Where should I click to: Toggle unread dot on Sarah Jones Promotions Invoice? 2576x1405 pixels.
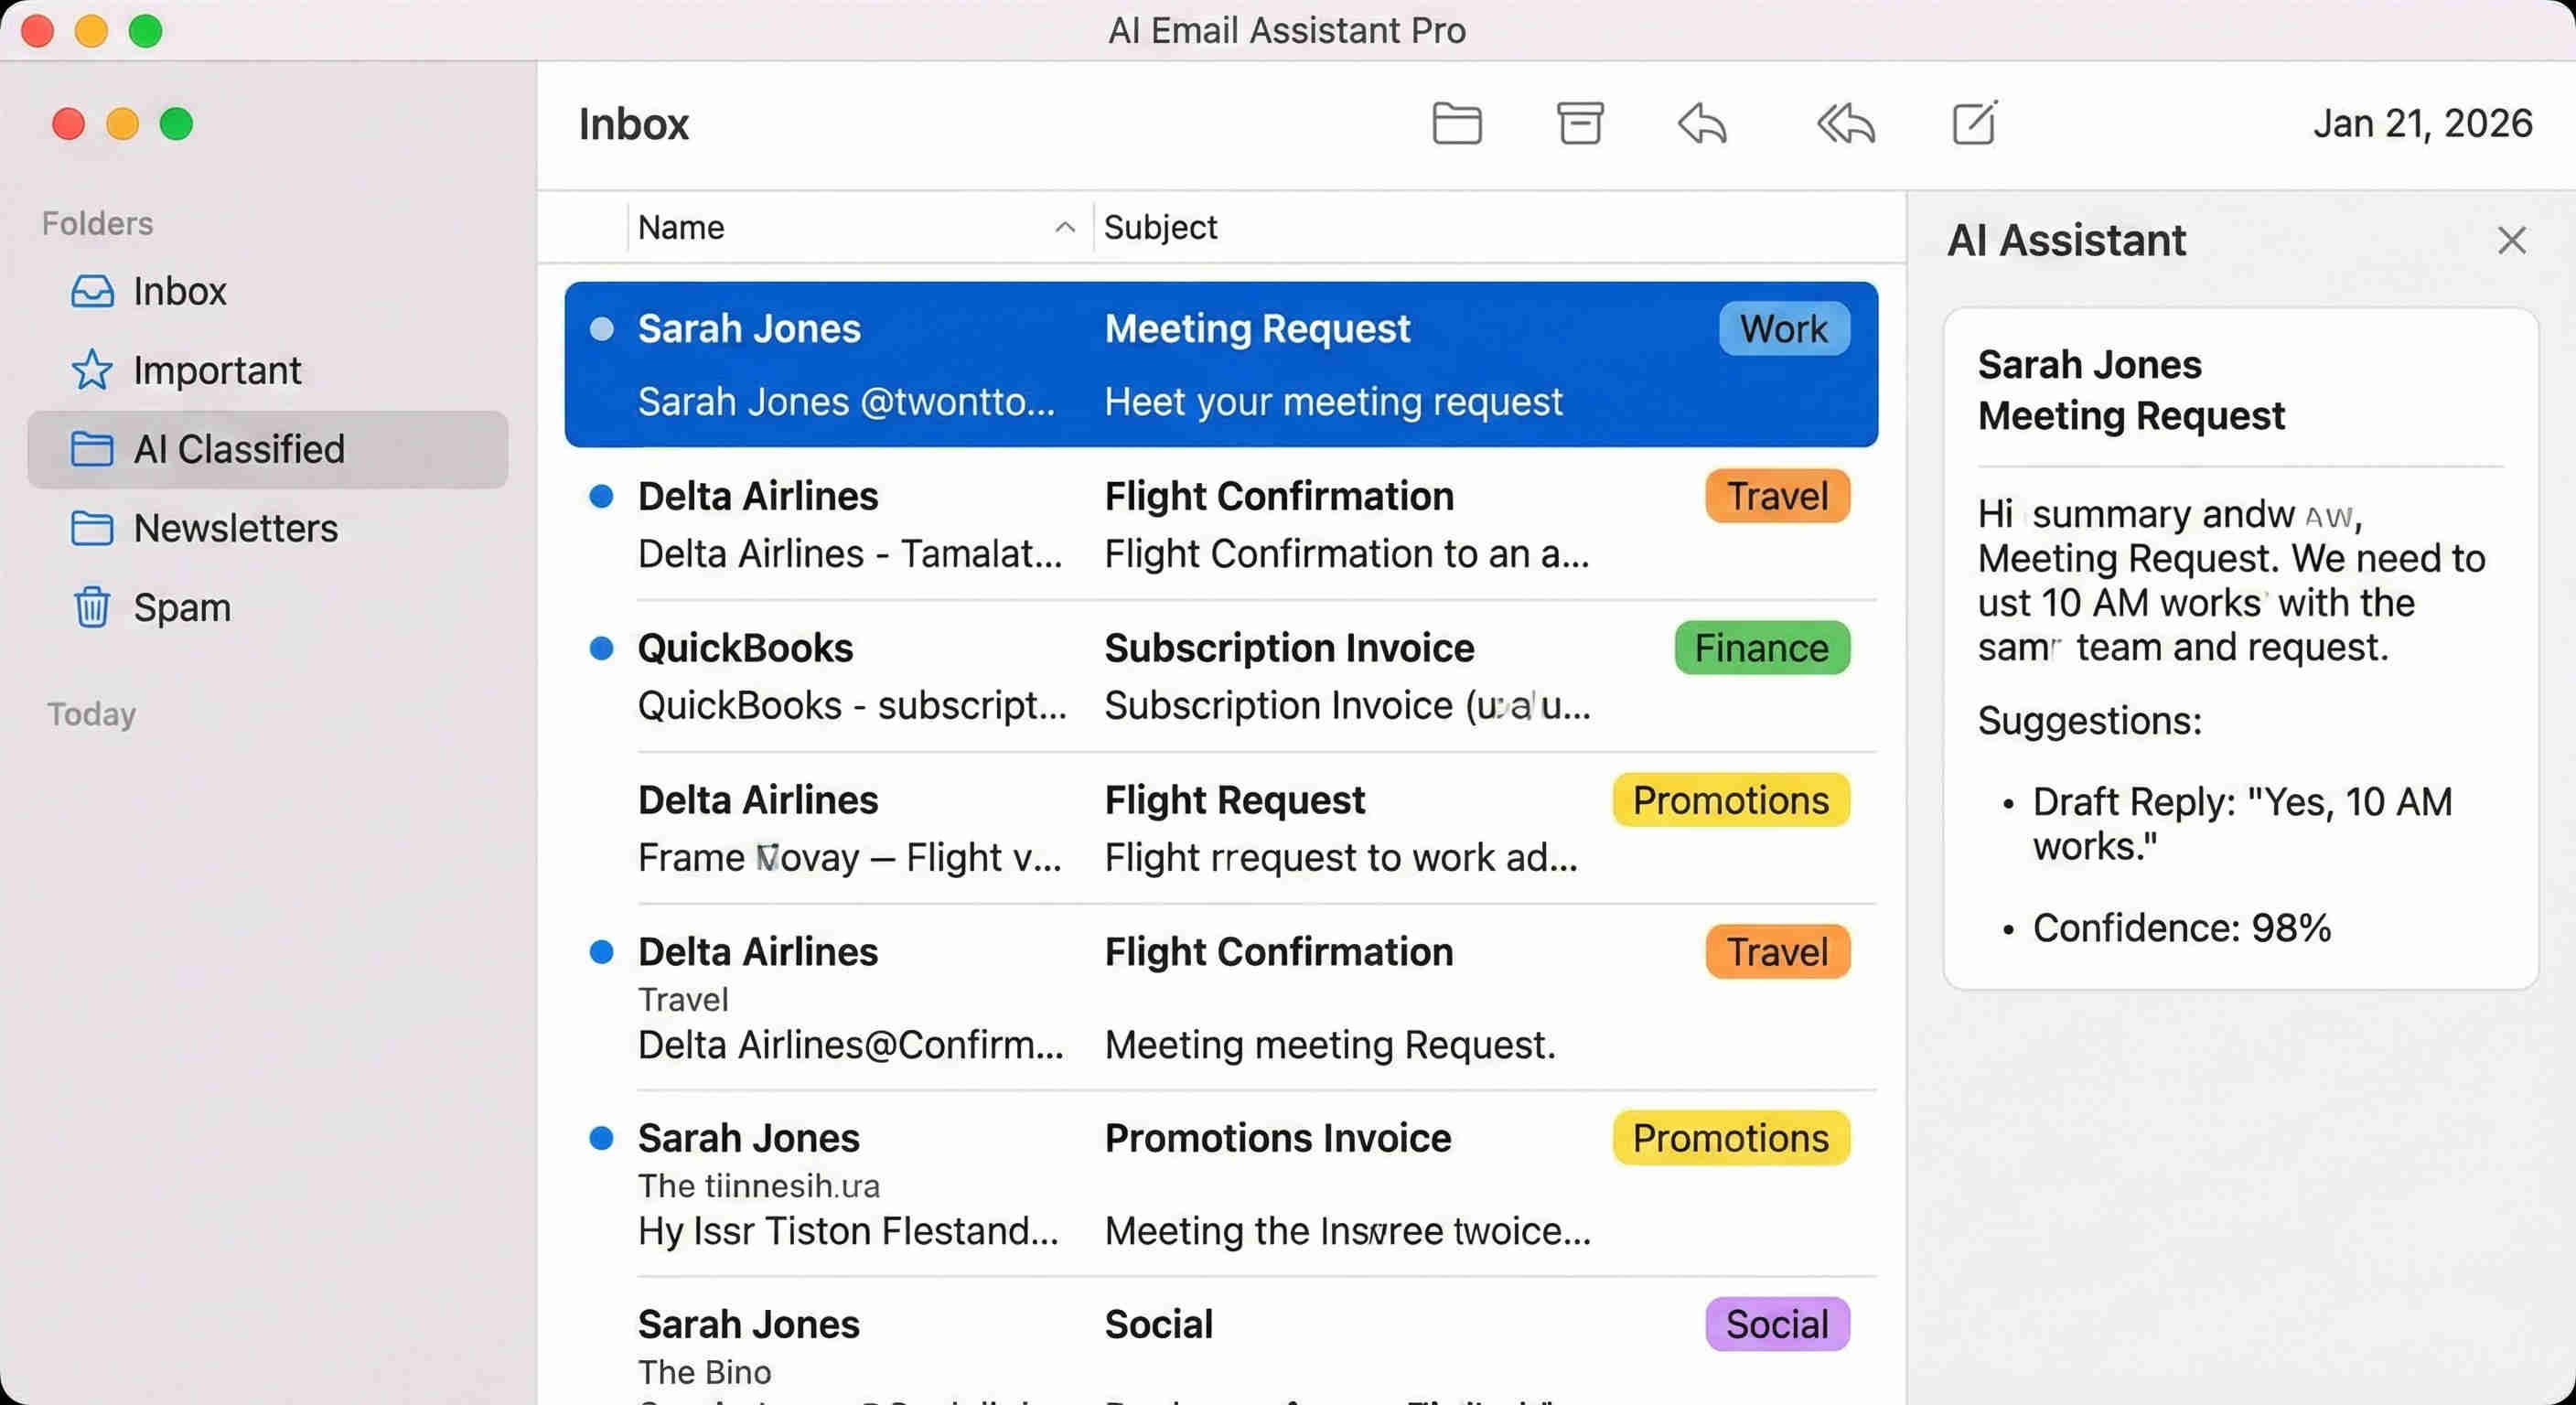coord(601,1138)
